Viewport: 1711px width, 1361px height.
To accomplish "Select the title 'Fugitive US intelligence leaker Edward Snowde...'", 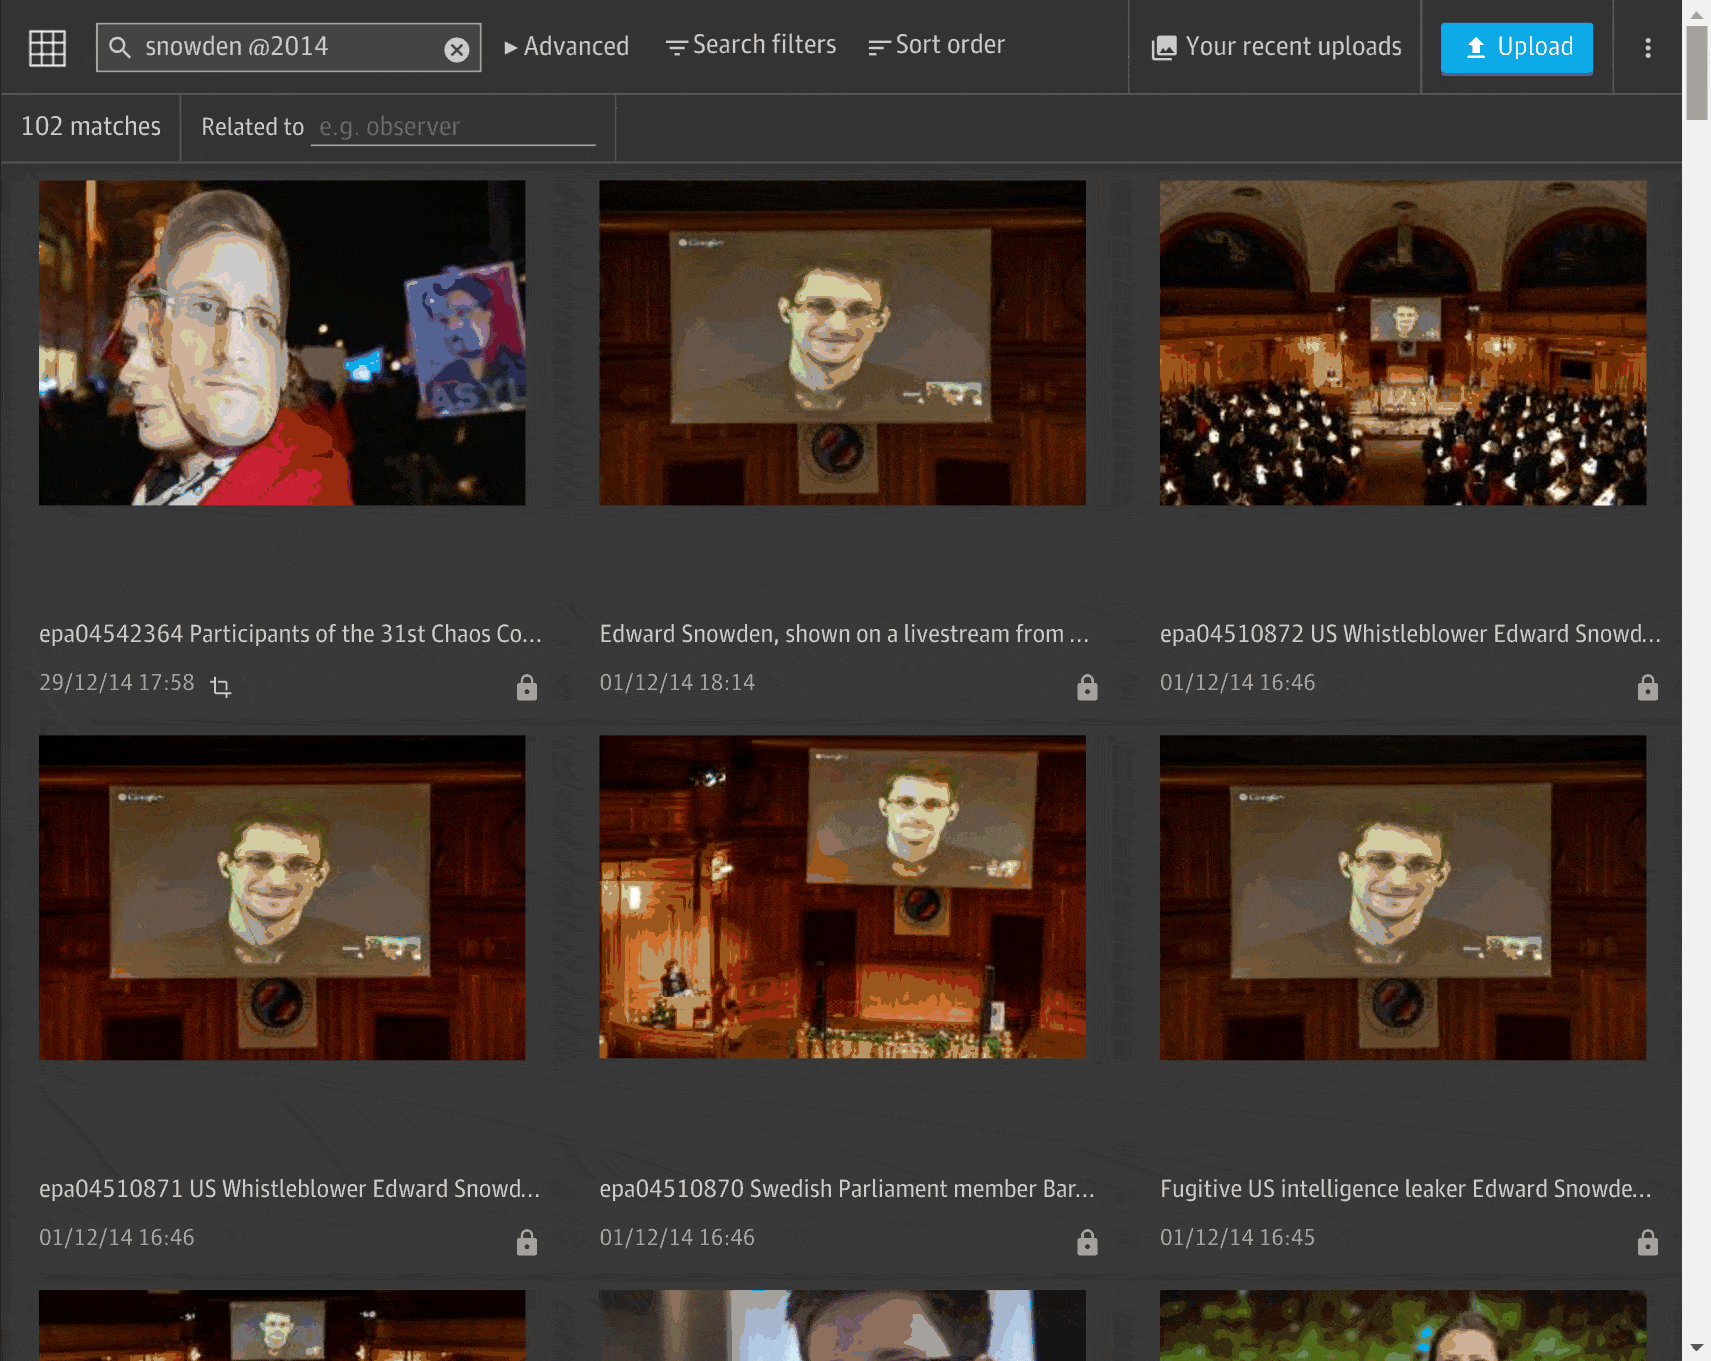I will 1405,1189.
